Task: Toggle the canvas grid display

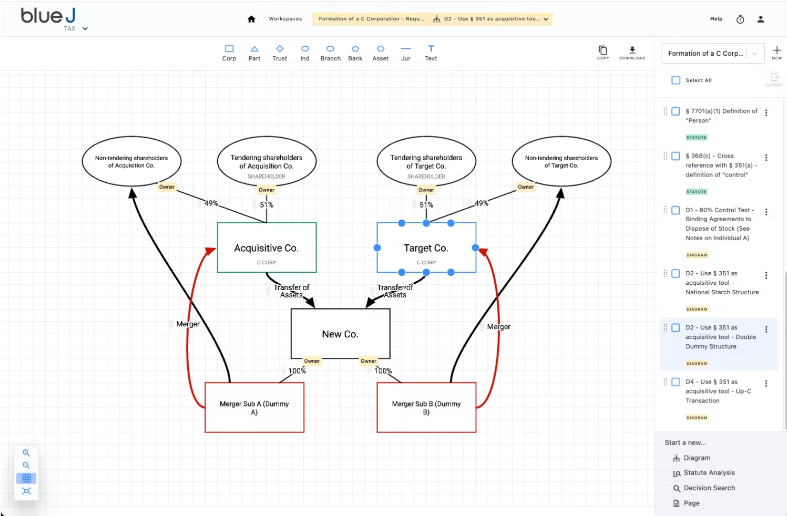Action: (x=26, y=478)
